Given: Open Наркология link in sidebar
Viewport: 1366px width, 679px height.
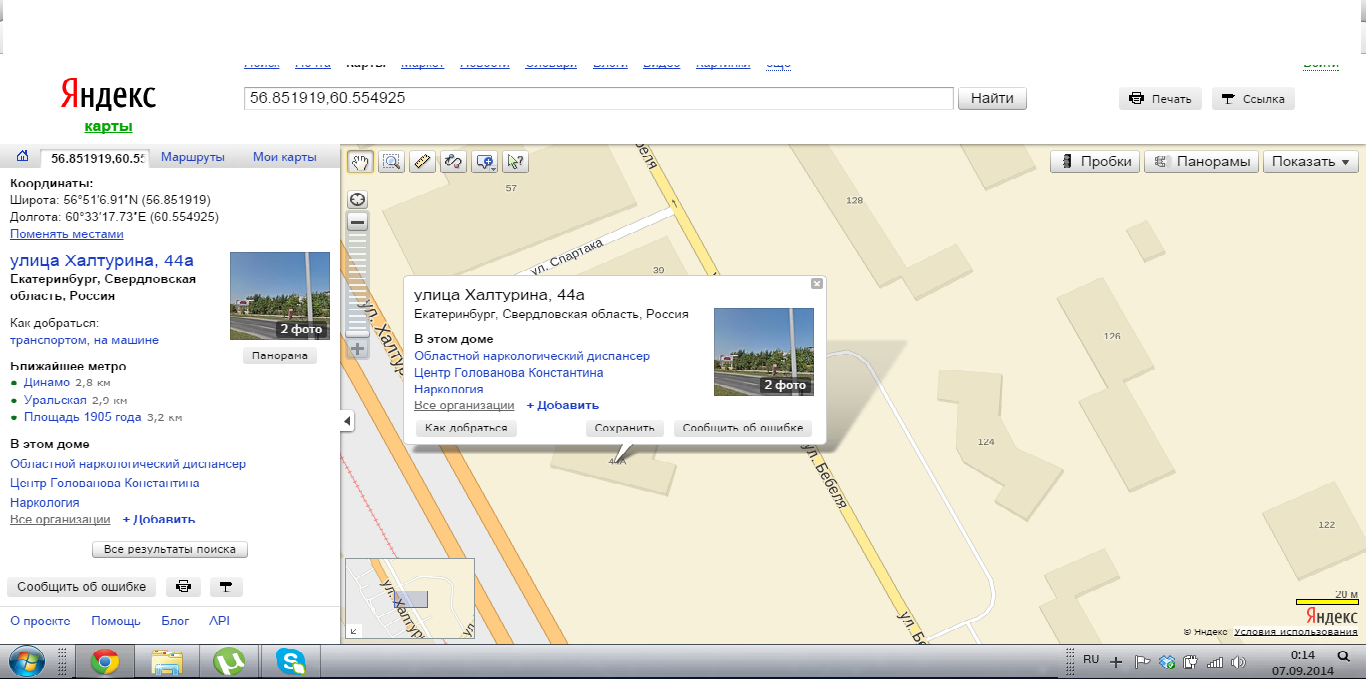Looking at the screenshot, I should coord(45,502).
